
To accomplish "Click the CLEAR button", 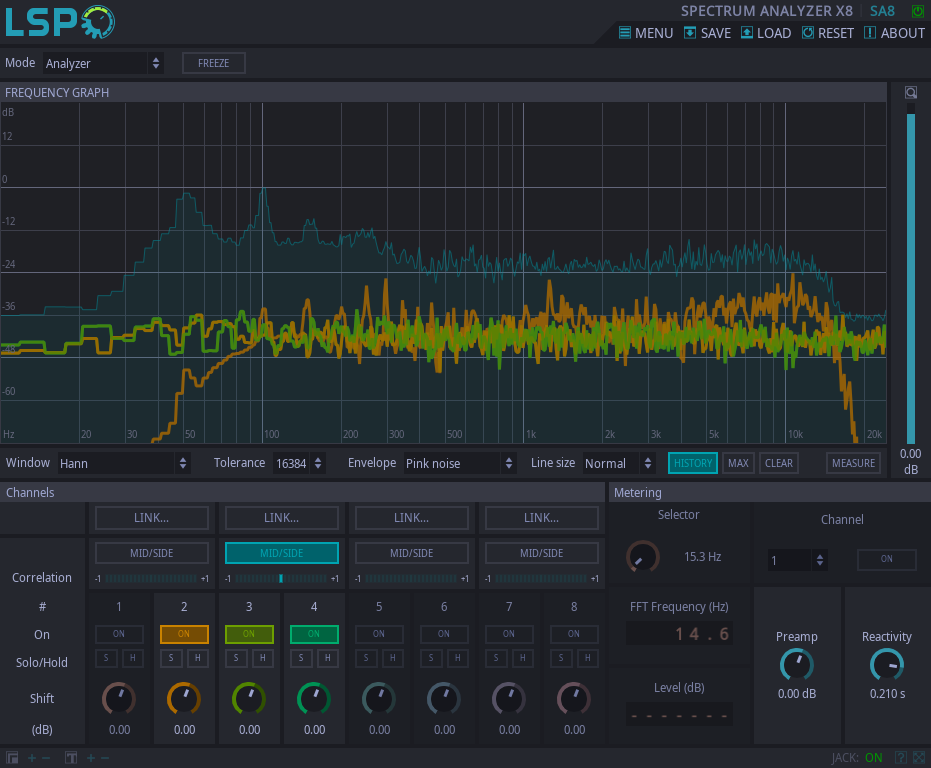I will [x=779, y=463].
